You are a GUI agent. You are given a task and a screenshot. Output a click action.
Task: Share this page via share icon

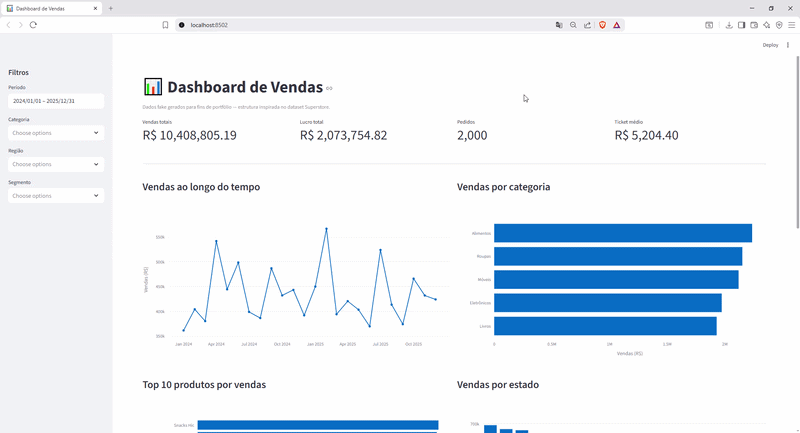tap(588, 25)
